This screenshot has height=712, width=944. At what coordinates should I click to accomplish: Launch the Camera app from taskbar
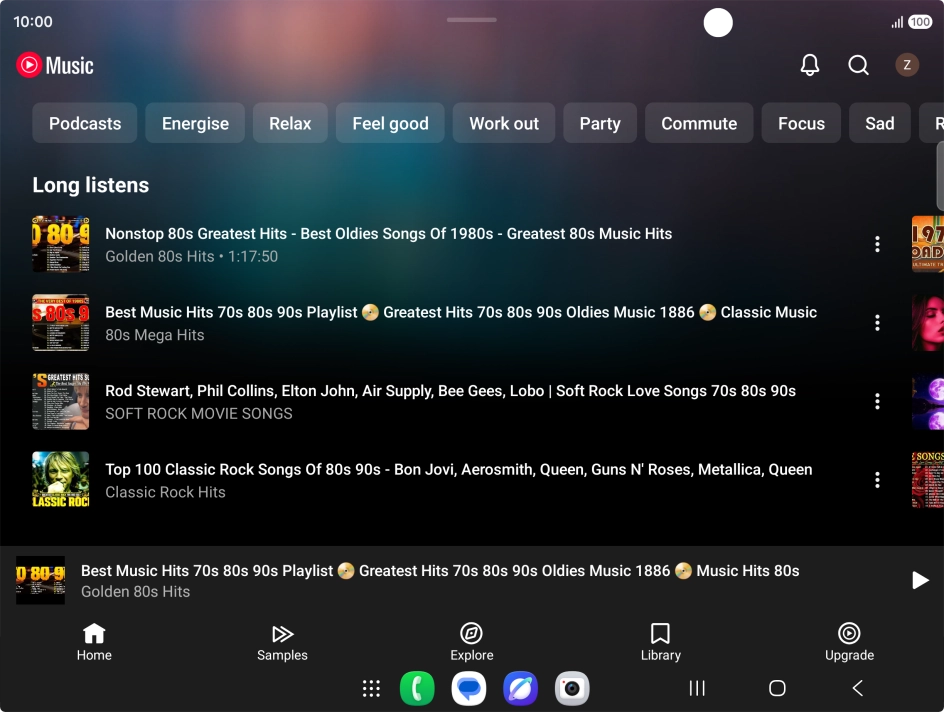pyautogui.click(x=572, y=688)
